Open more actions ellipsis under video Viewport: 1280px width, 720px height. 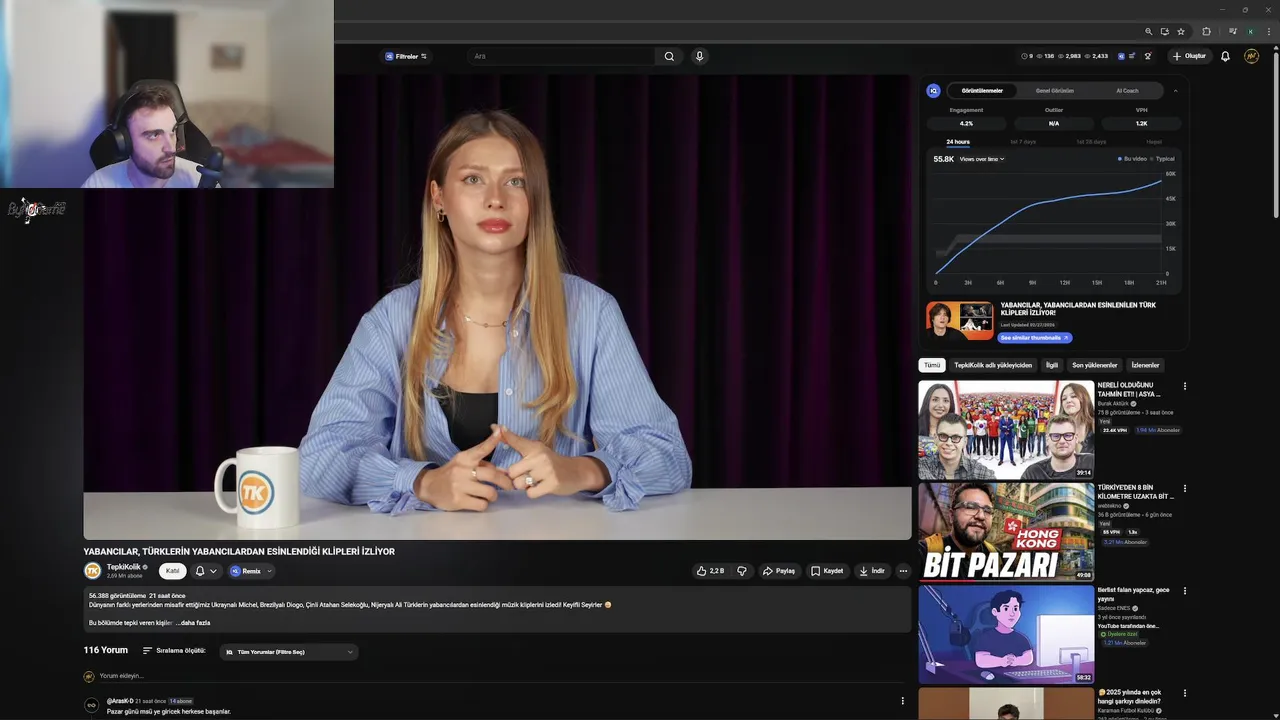[x=903, y=571]
